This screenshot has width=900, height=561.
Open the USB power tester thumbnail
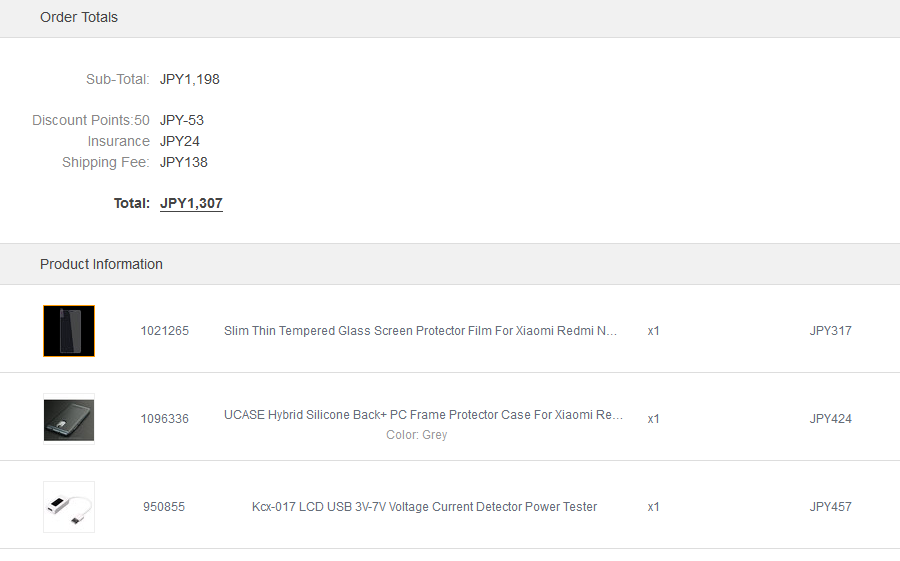69,507
